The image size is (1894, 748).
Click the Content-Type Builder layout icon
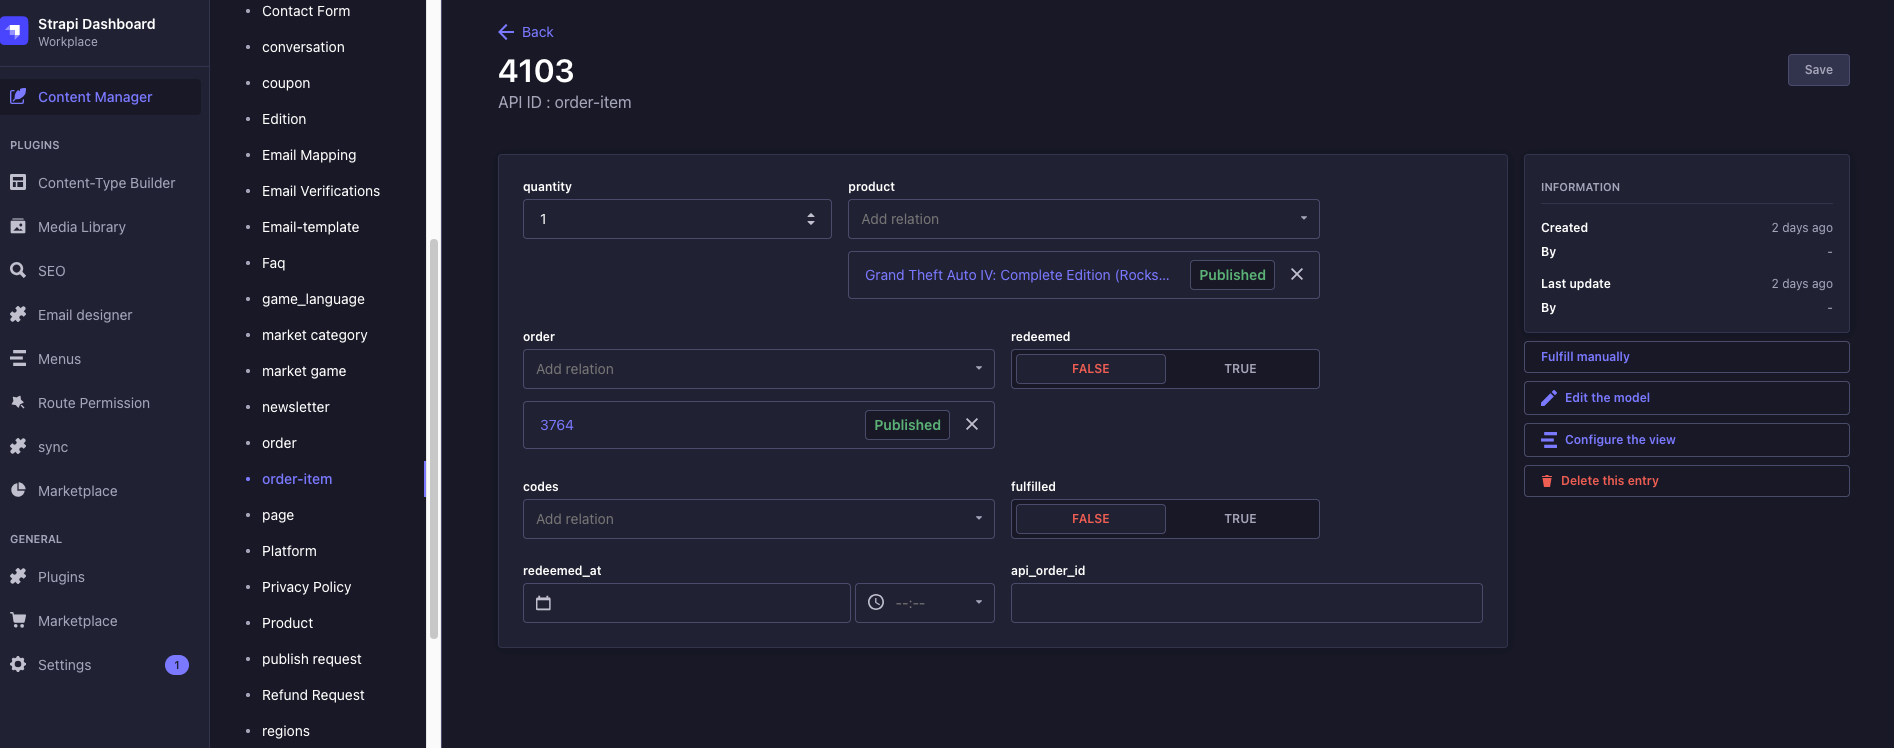(x=18, y=182)
